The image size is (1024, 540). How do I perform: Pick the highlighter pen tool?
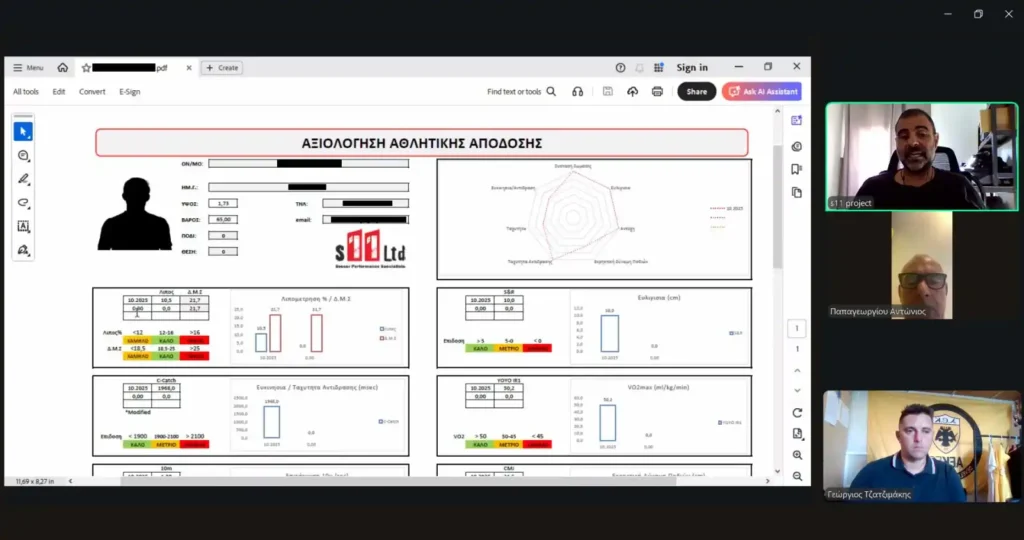point(23,179)
